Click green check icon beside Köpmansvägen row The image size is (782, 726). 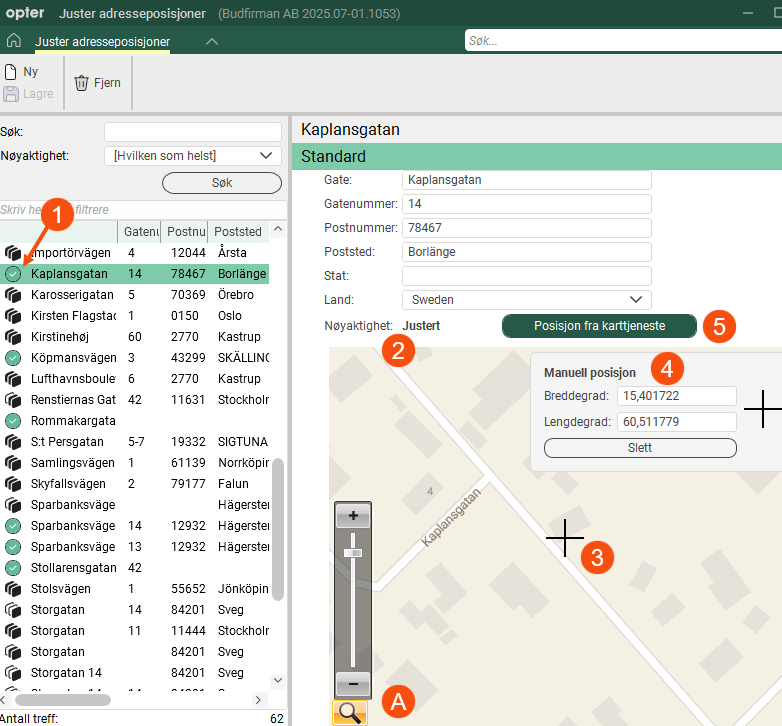(x=13, y=358)
